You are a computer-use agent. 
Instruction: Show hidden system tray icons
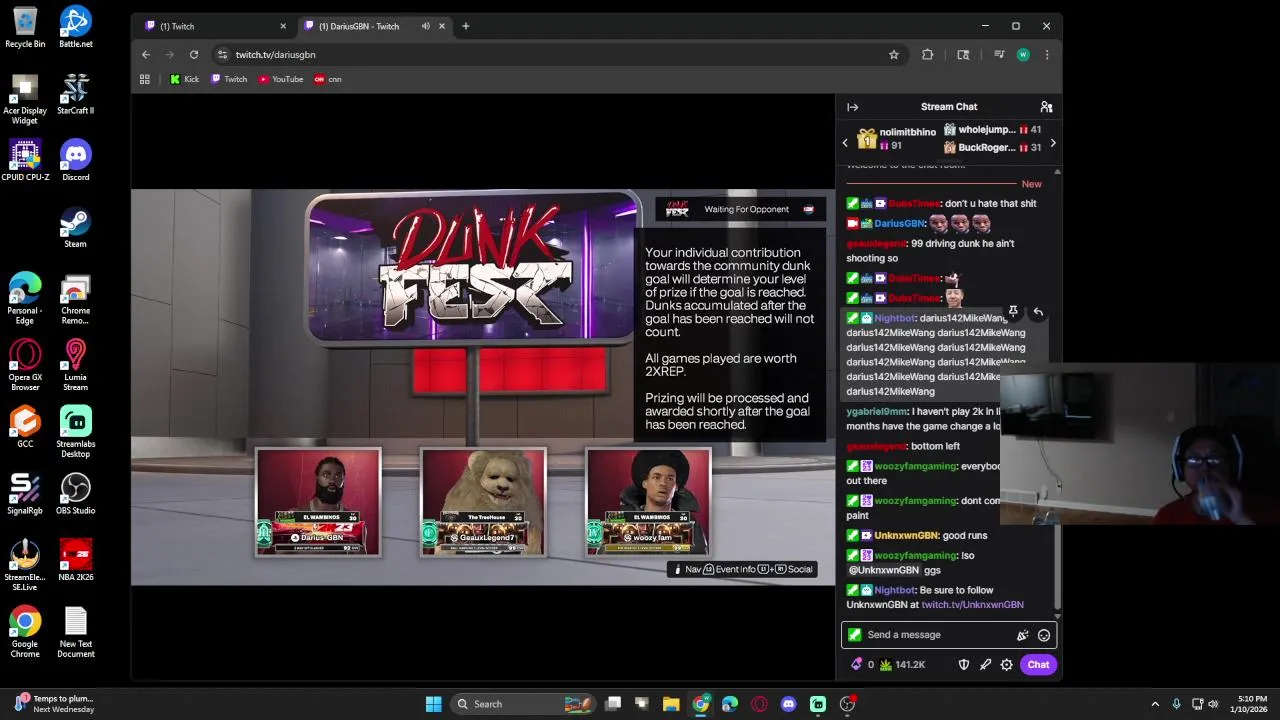tap(1155, 704)
